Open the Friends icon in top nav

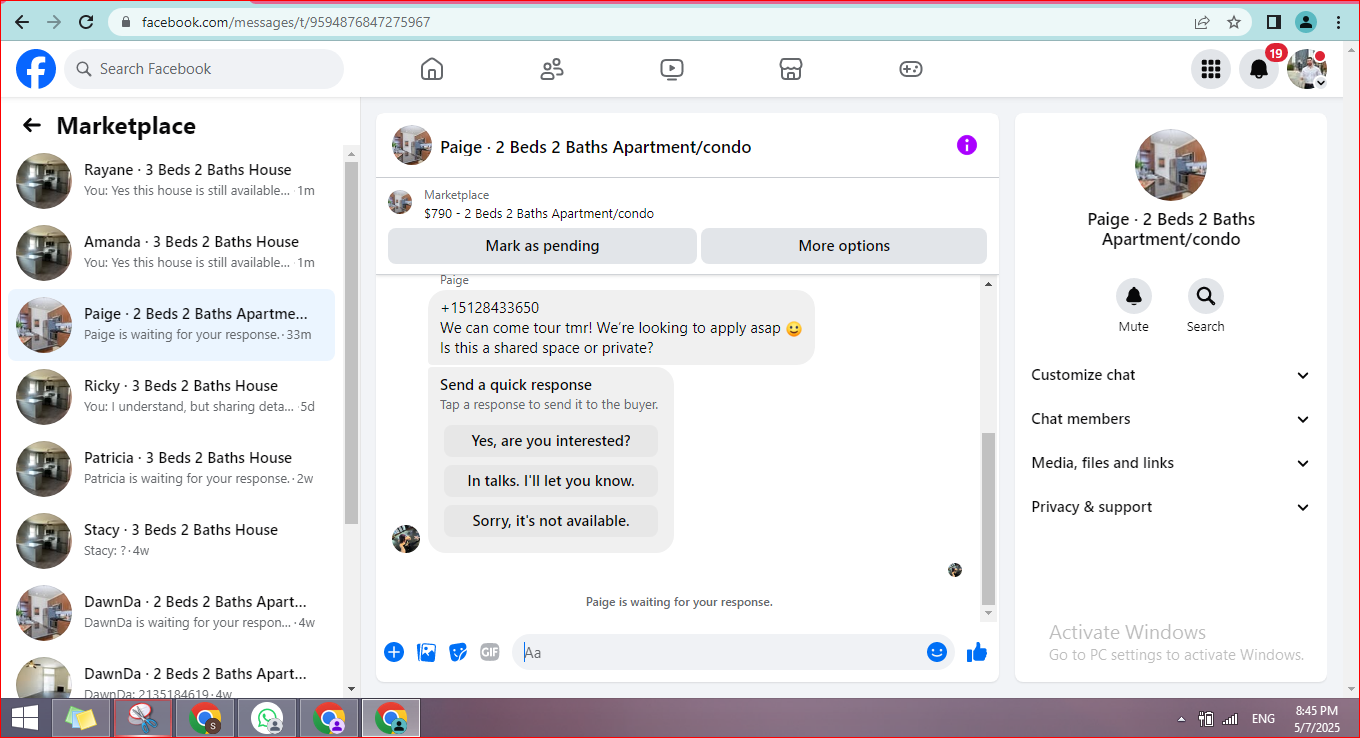[x=552, y=69]
